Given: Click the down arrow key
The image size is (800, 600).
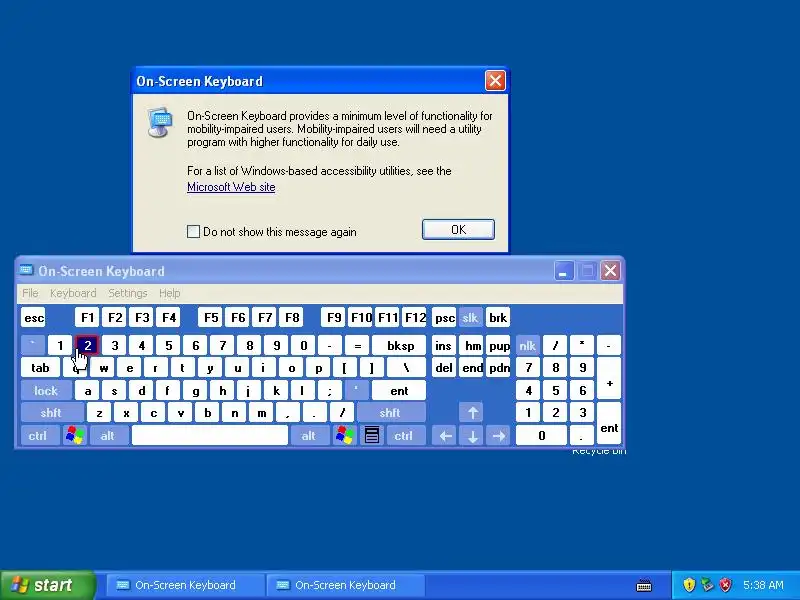Looking at the screenshot, I should [x=472, y=435].
